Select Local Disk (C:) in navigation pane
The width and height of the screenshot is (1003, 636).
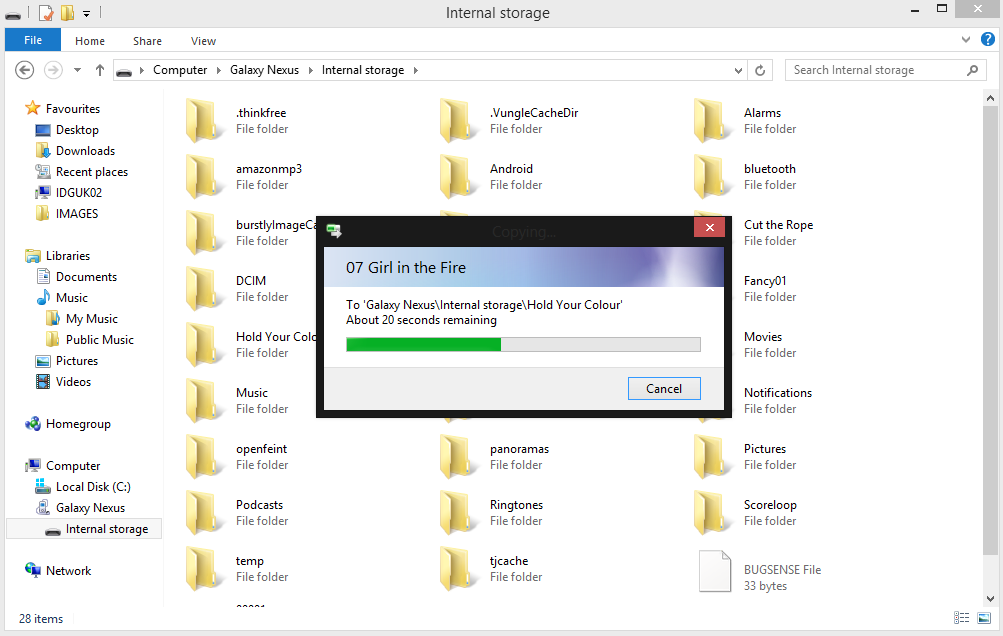point(93,487)
